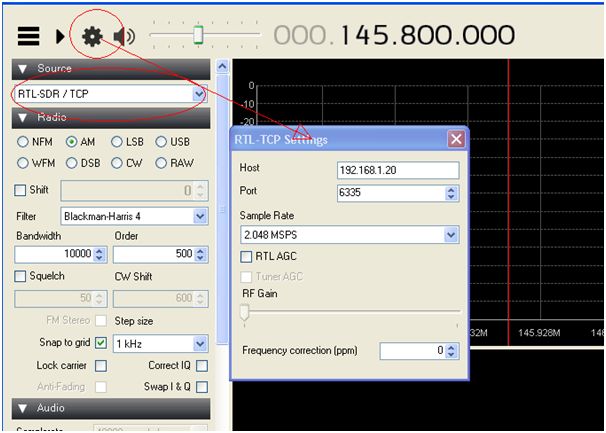Increase Order with up arrow
Image resolution: width=606 pixels, height=433 pixels.
(x=200, y=251)
